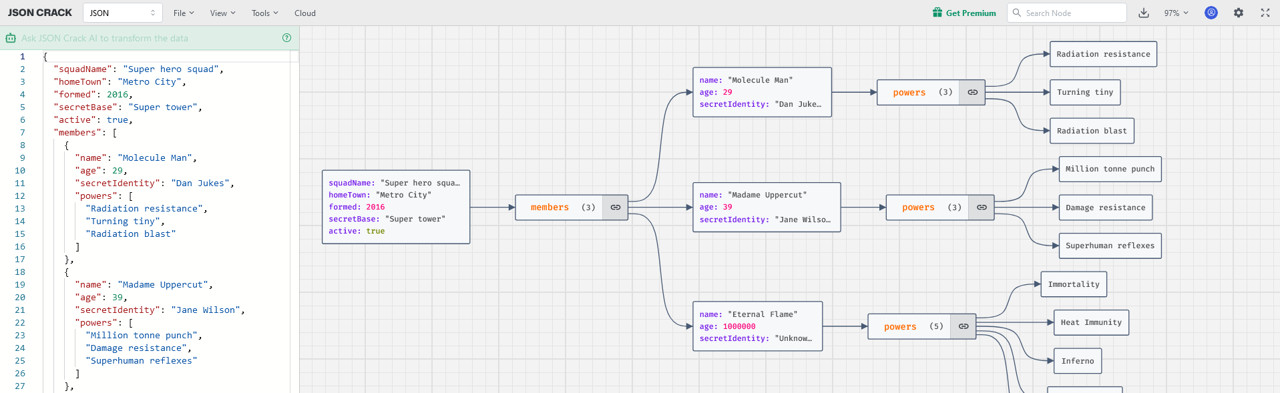Select the Radiation blast graph node
Viewport: 1280px width, 393px height.
click(1092, 131)
